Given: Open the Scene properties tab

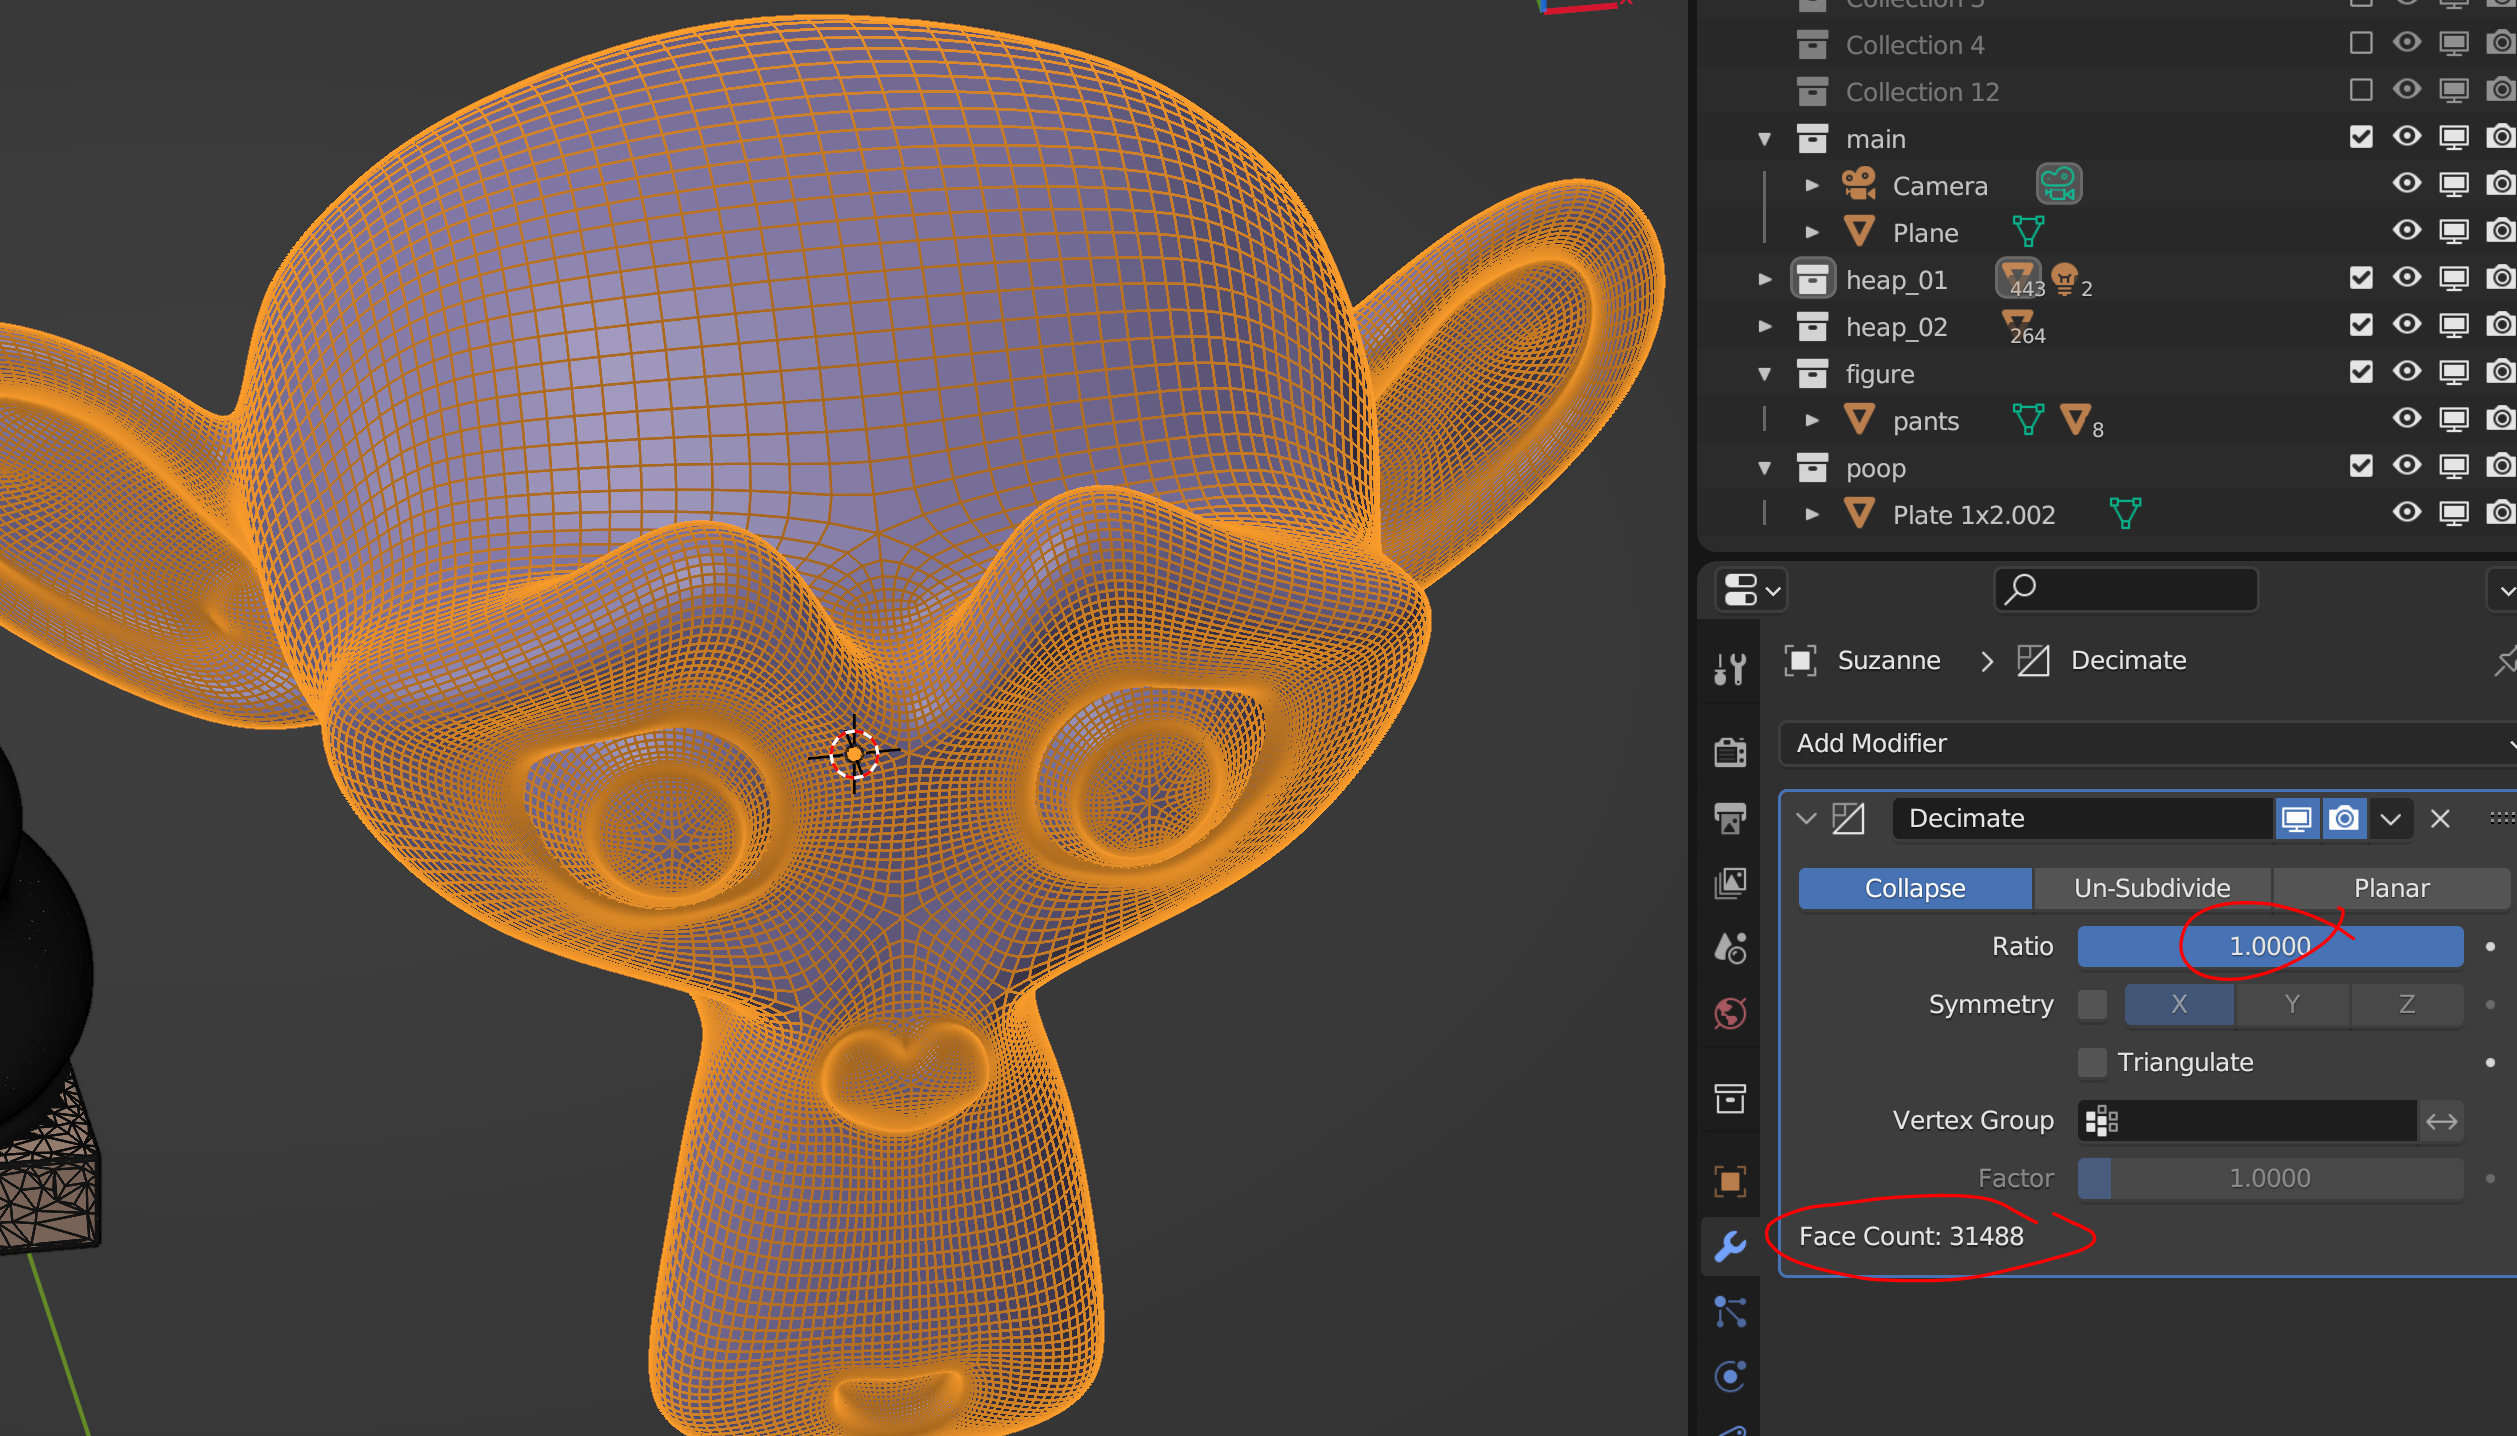Looking at the screenshot, I should (1730, 948).
